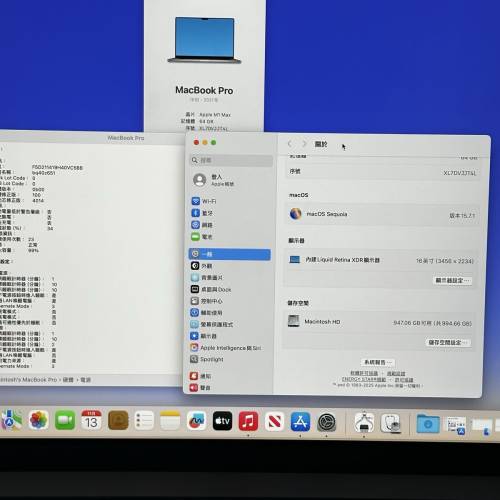Viewport: 500px width, 500px height.
Task: Click the MacBook Pro image in About window
Action: pyautogui.click(x=204, y=40)
